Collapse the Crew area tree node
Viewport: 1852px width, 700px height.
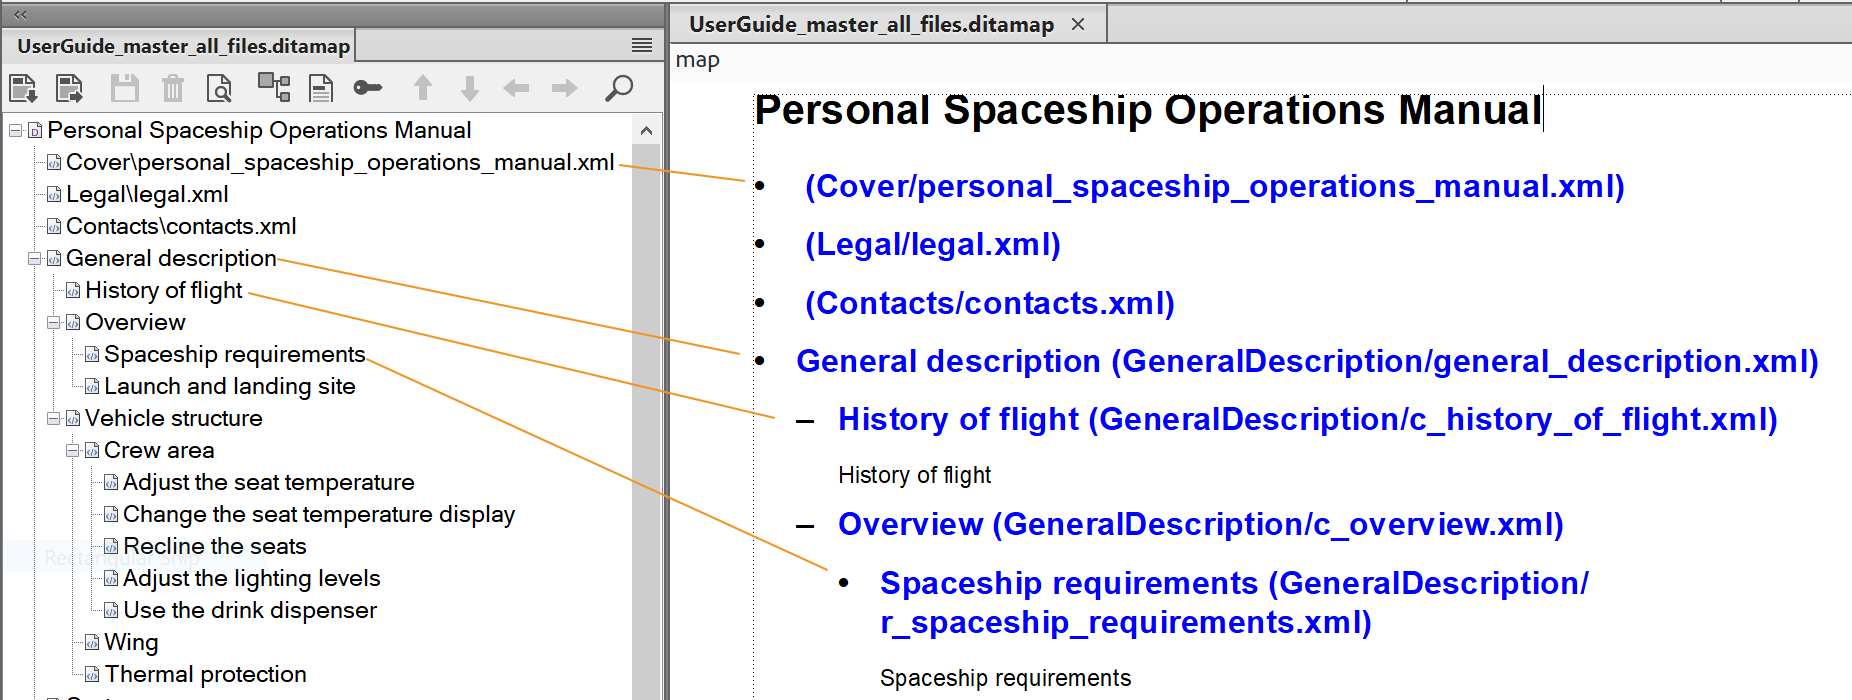tap(73, 451)
